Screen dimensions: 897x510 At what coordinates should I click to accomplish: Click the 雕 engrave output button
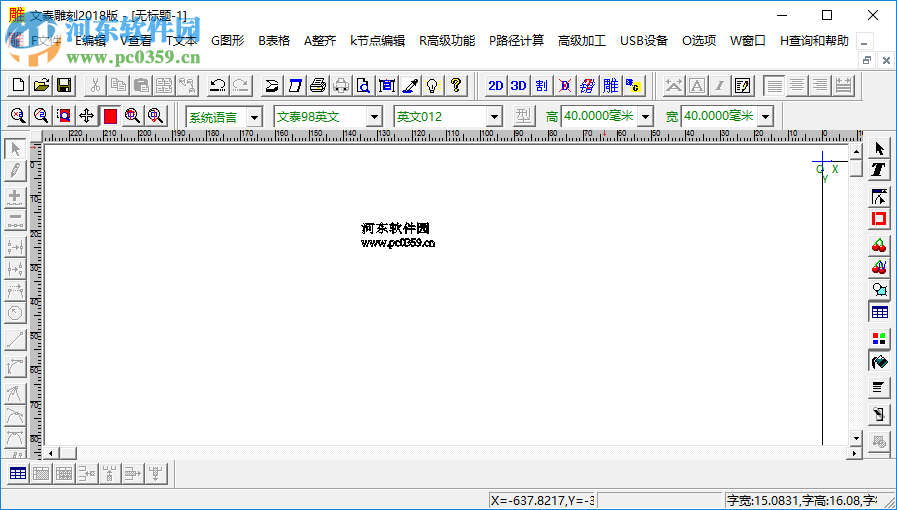pyautogui.click(x=610, y=86)
